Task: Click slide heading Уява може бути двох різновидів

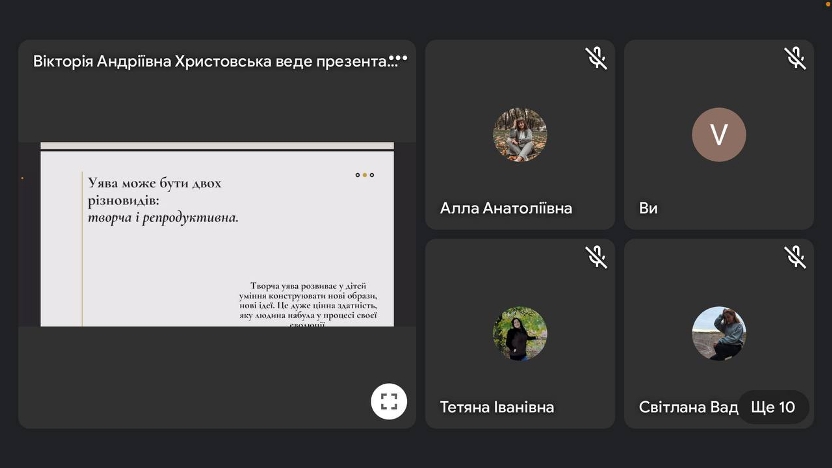Action: coord(154,192)
